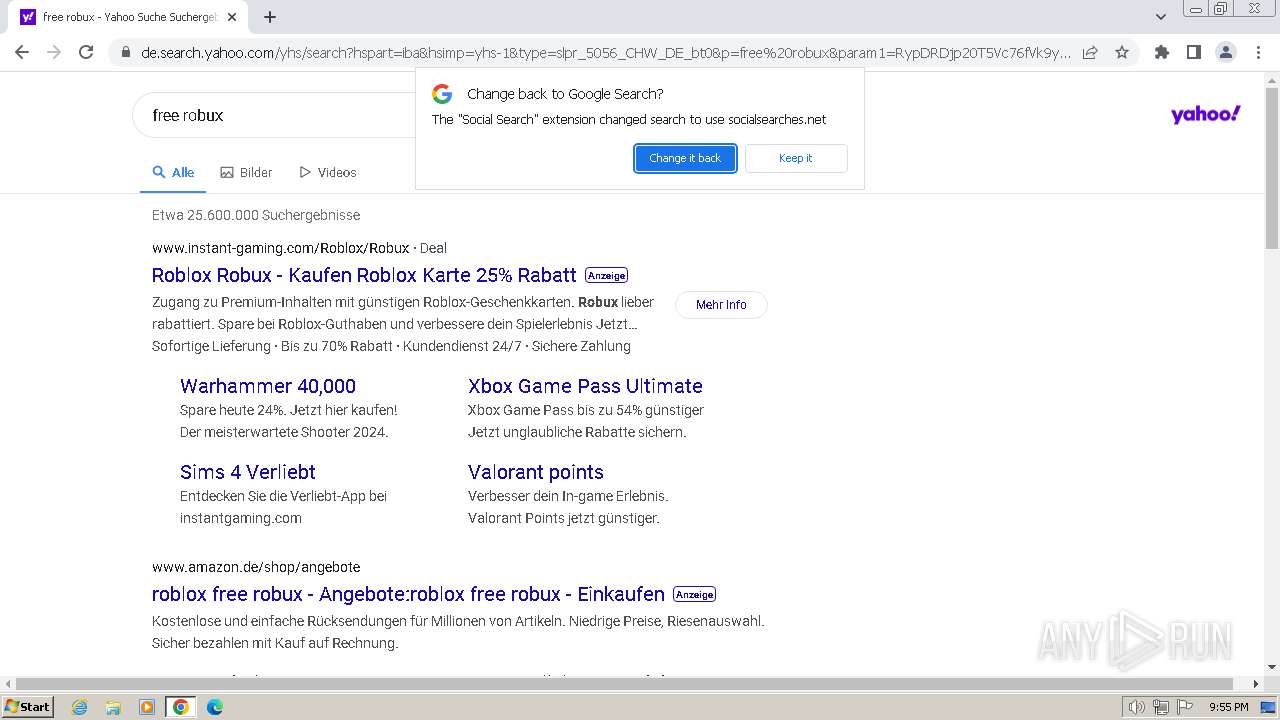
Task: Launch Internet Explorer from taskbar
Action: tap(79, 707)
